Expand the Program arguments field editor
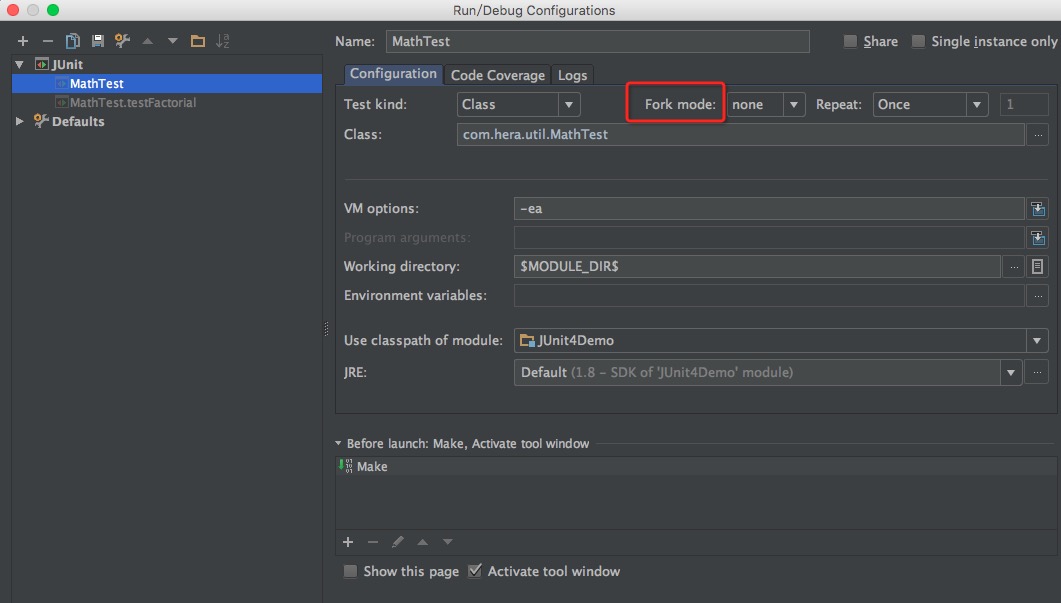This screenshot has width=1061, height=603. point(1038,238)
